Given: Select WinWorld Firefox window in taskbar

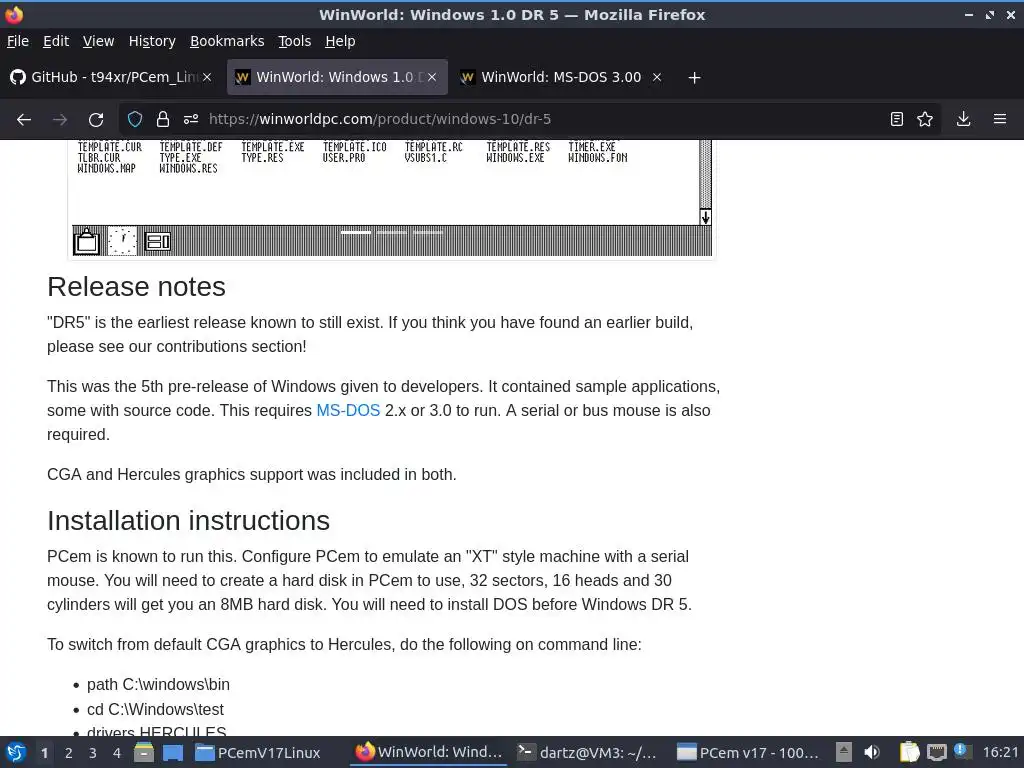Looking at the screenshot, I should (429, 752).
